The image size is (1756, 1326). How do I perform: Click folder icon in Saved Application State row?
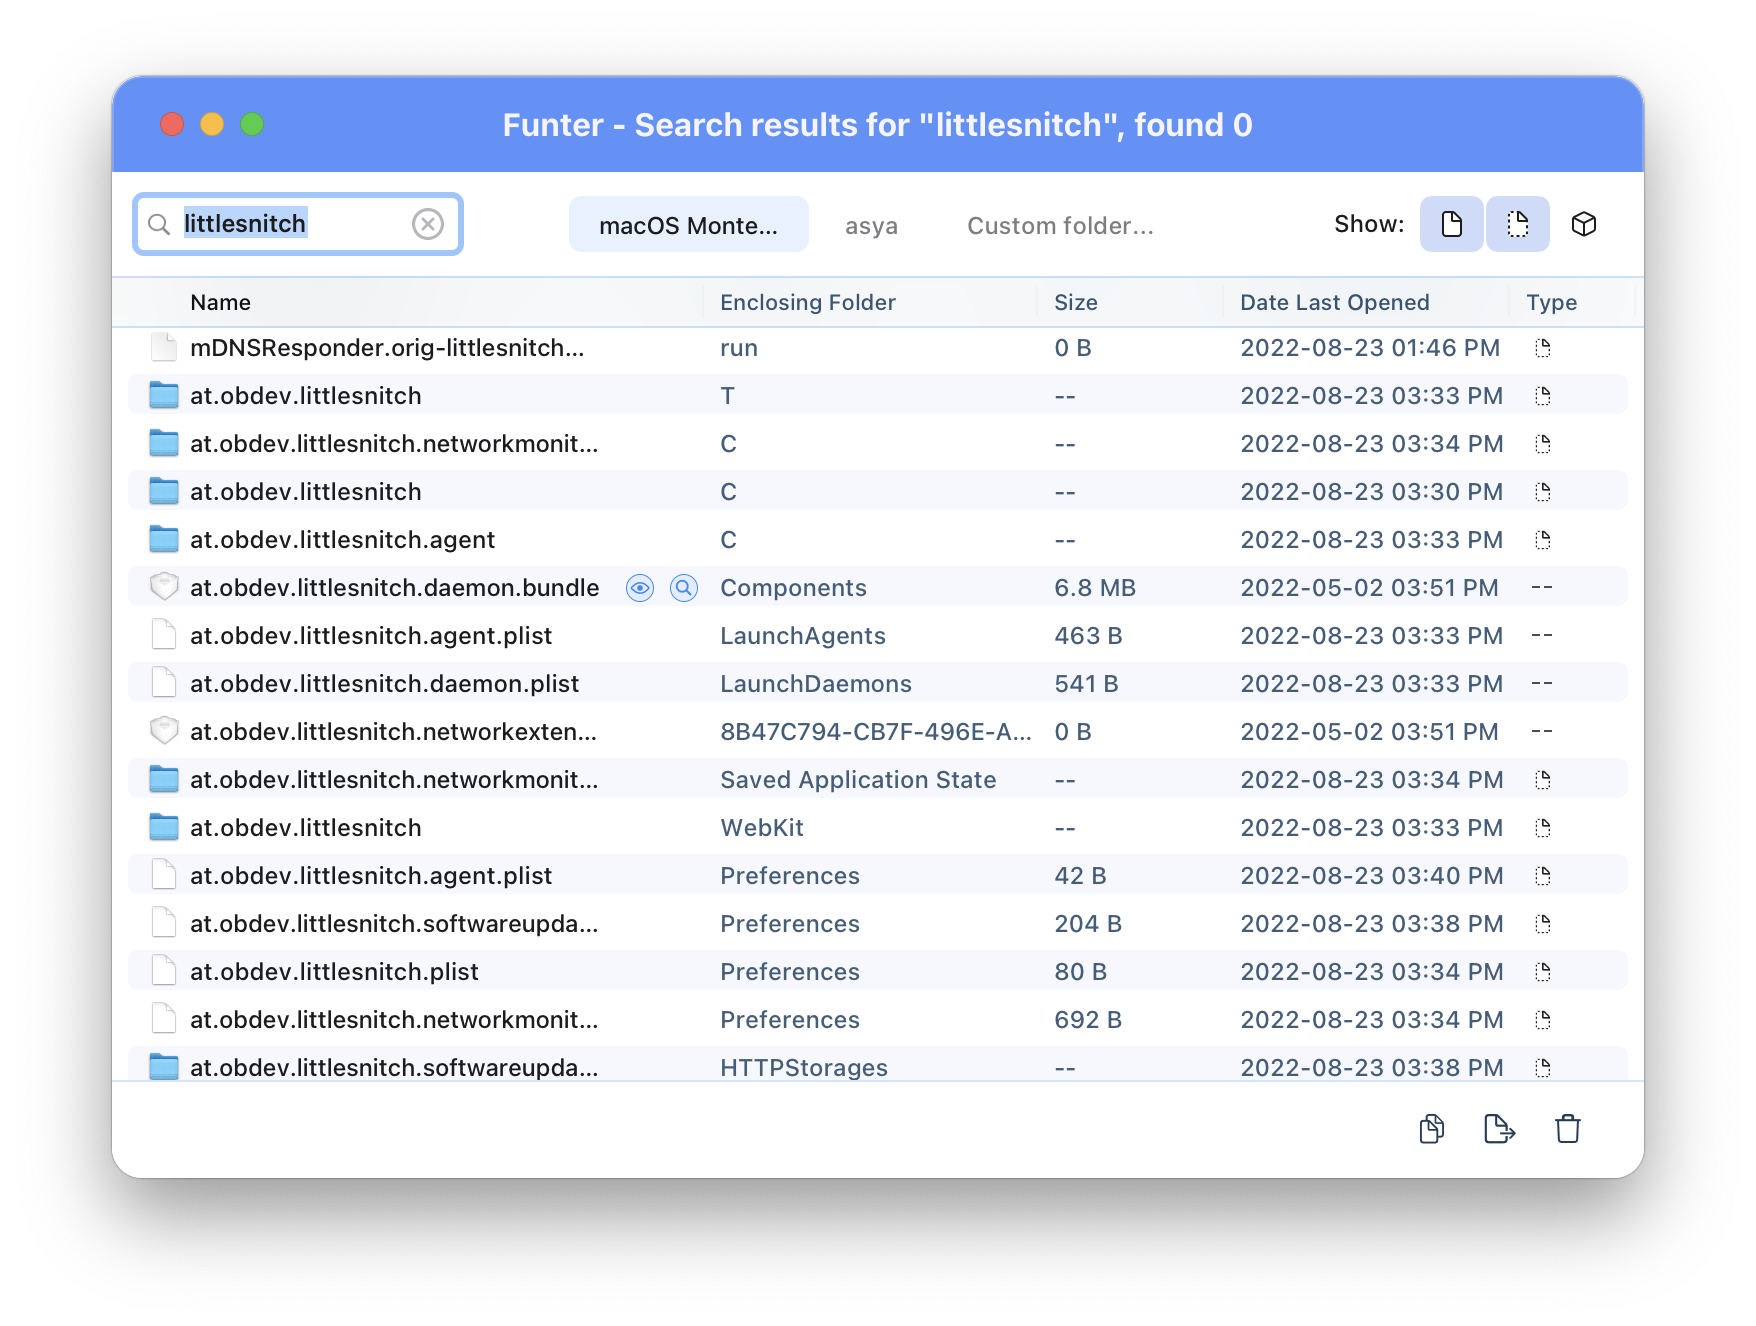[164, 779]
